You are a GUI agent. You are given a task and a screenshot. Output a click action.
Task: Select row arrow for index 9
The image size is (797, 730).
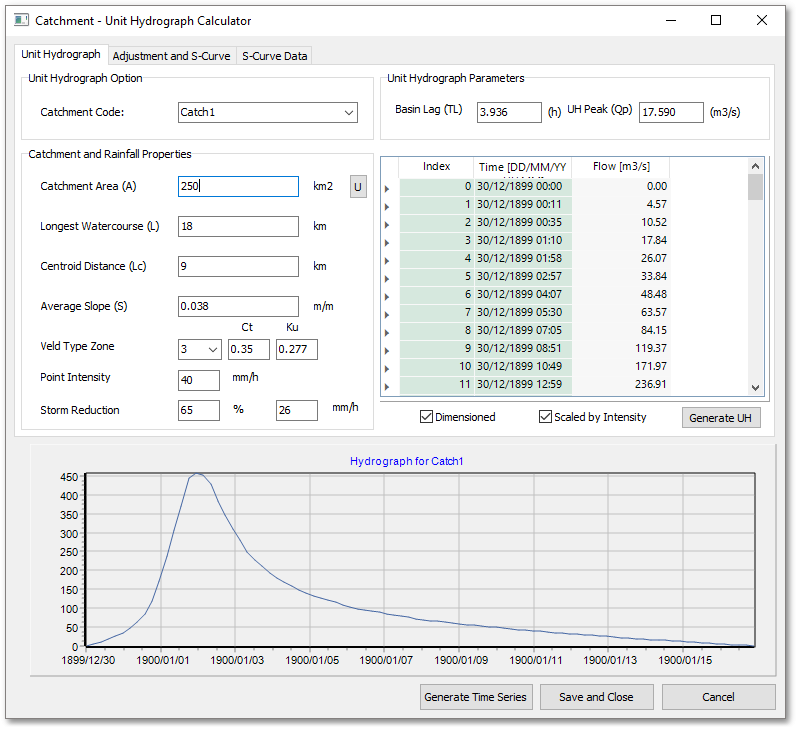tap(387, 351)
